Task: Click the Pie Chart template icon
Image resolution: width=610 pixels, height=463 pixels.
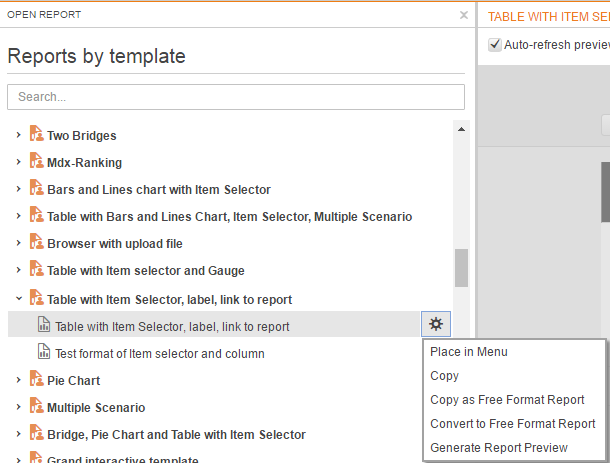Action: click(36, 378)
